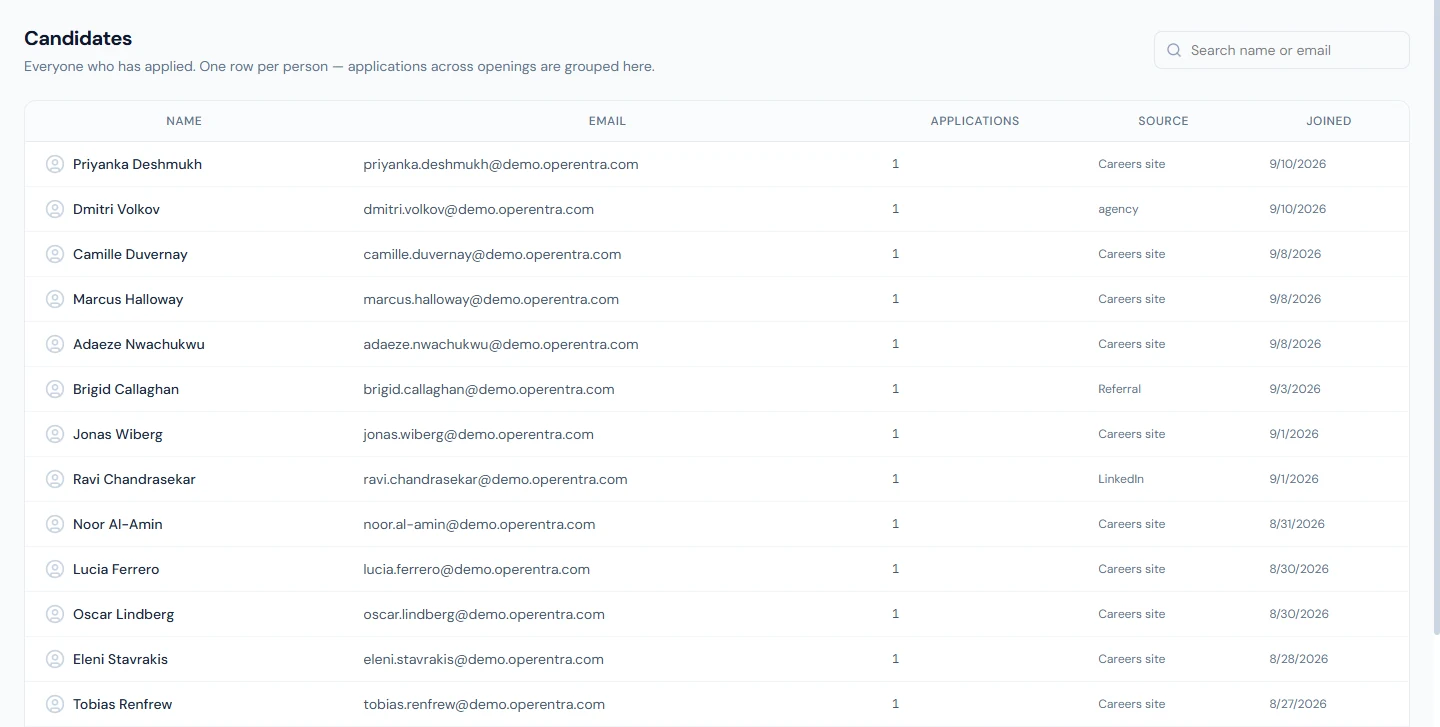Click the JOINED column header
1440x727 pixels.
(1329, 121)
